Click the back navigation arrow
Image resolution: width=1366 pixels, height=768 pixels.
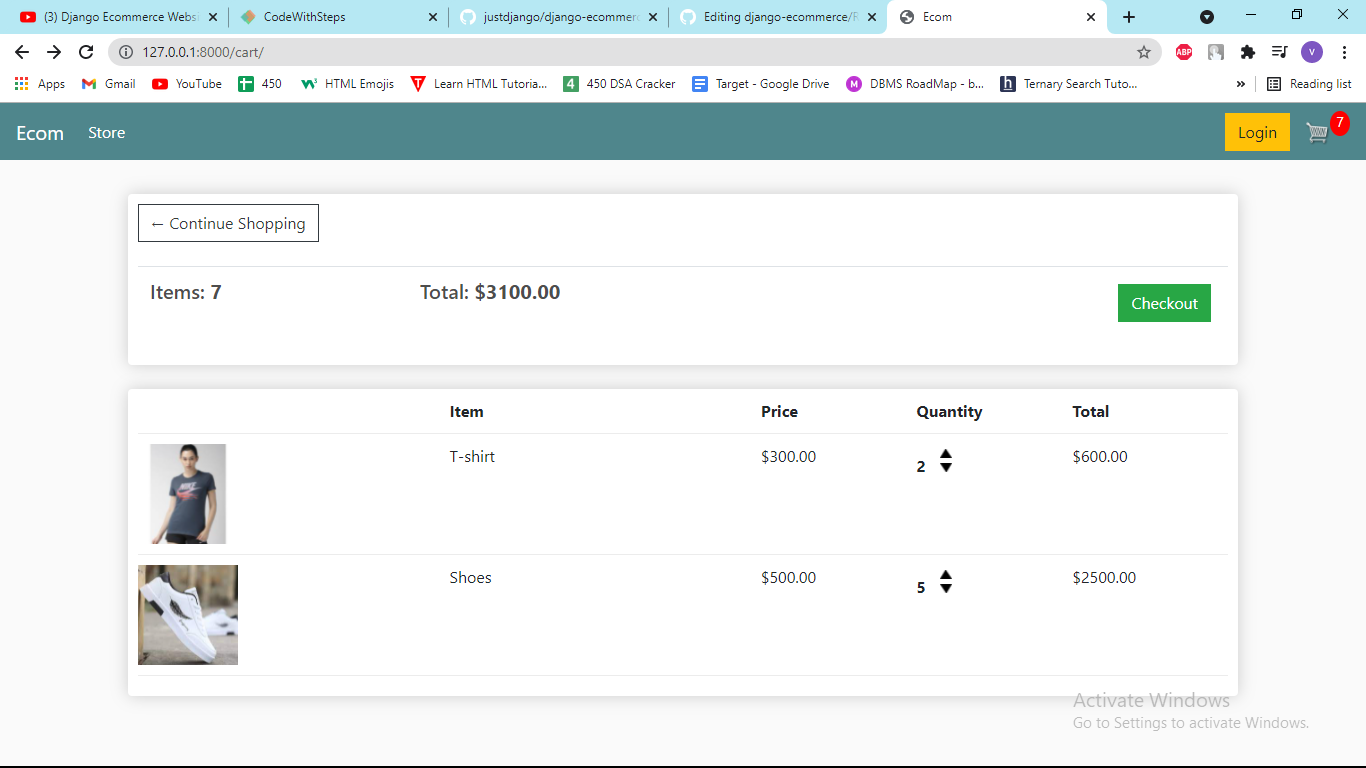click(20, 52)
